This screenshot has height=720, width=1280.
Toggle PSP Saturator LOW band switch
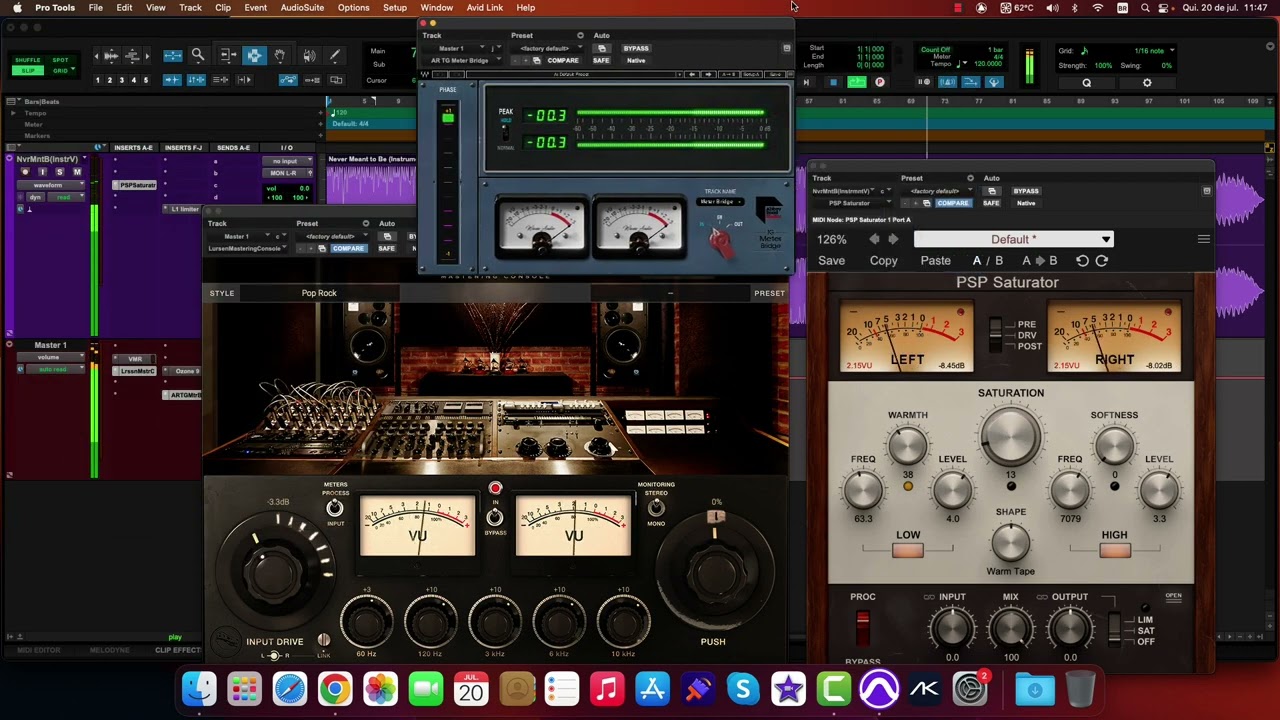click(907, 549)
